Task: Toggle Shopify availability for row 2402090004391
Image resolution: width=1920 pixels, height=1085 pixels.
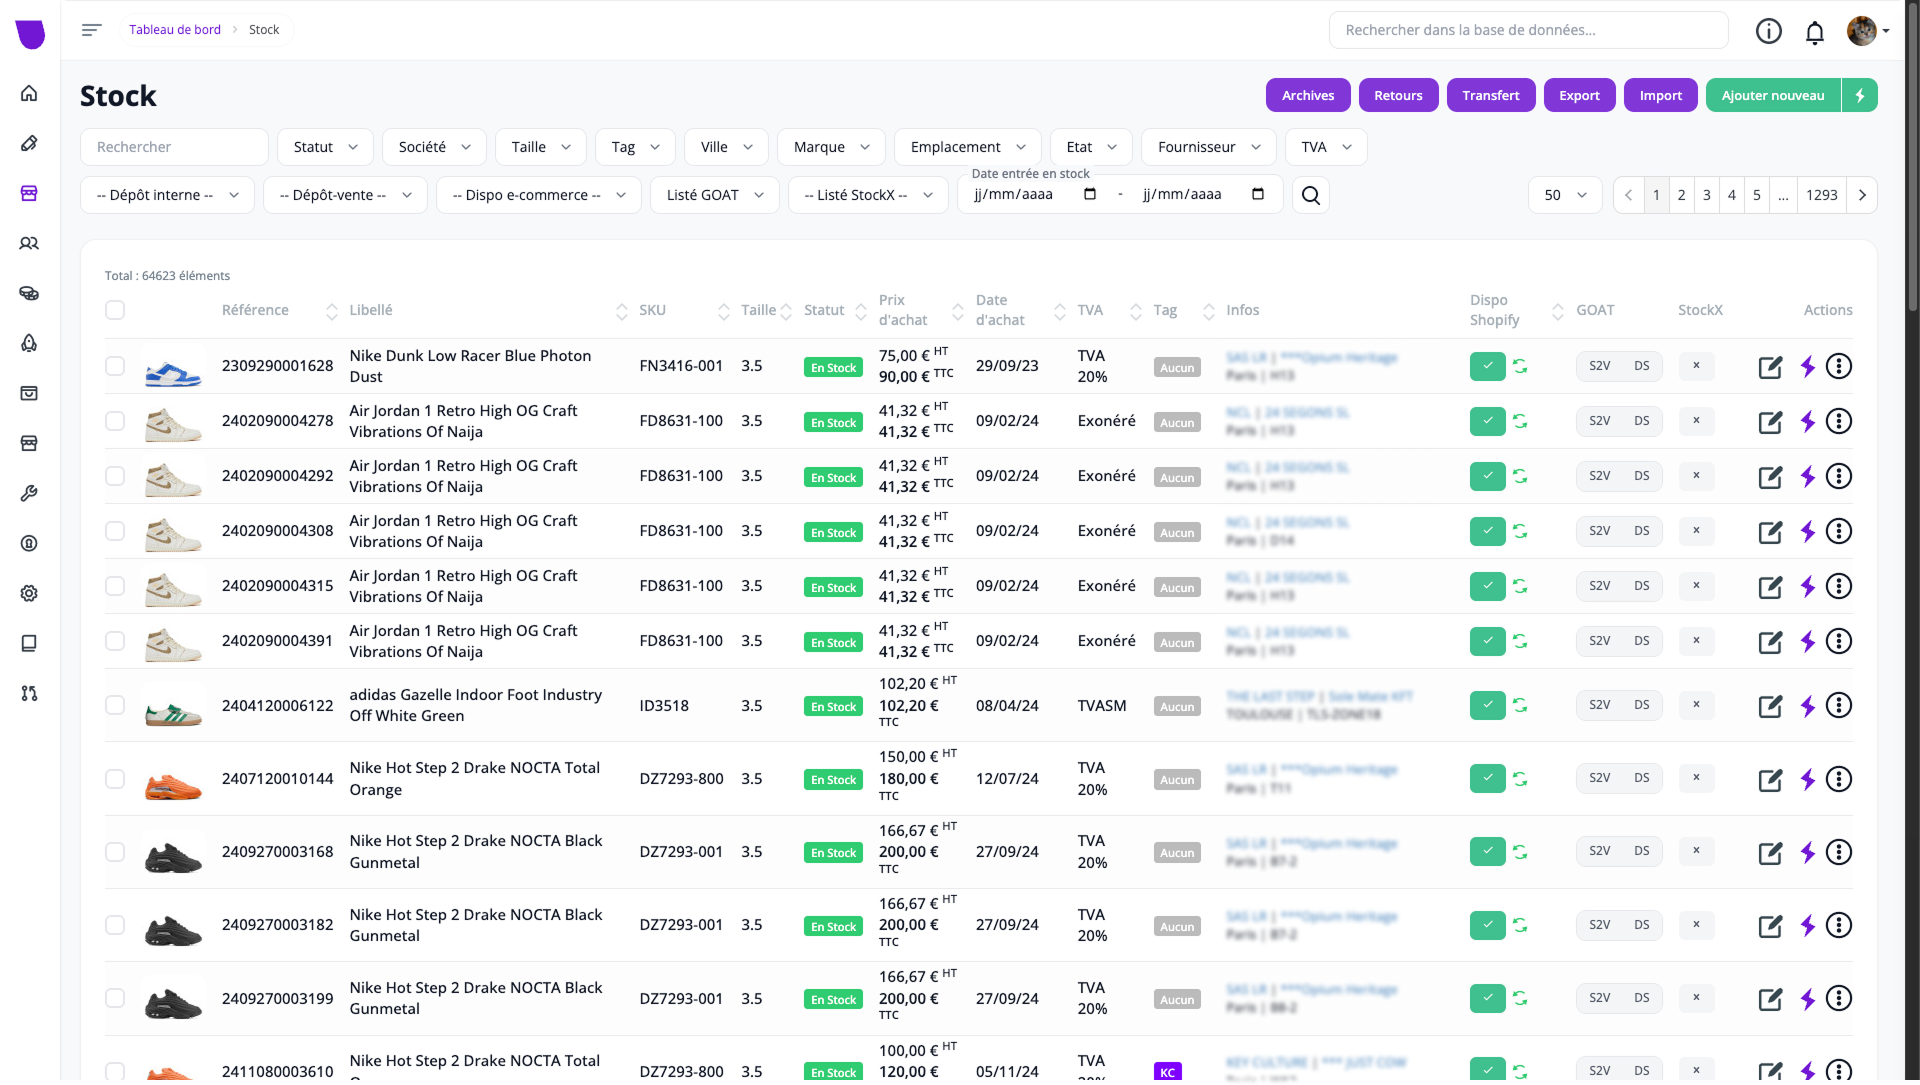Action: click(1487, 641)
